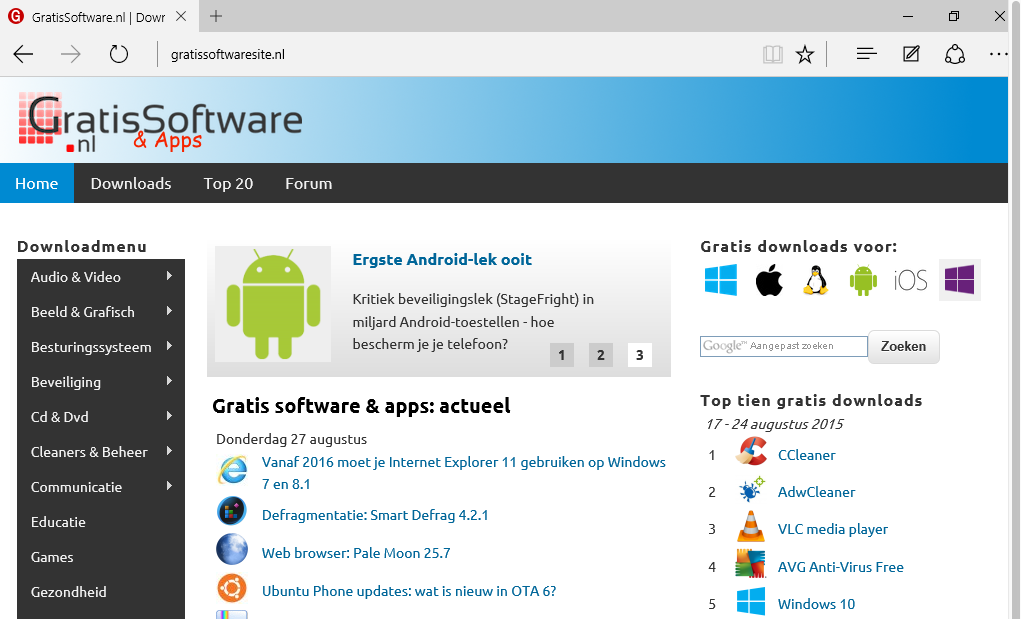Open Edge reading view book icon
The height and width of the screenshot is (619, 1021).
point(772,54)
